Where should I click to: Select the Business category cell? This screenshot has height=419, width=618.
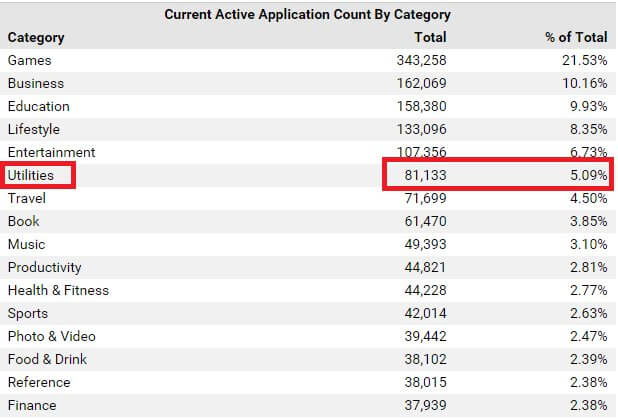(35, 83)
